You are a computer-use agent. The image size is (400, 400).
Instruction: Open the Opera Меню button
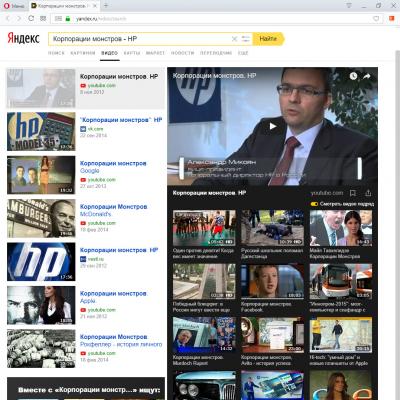click(x=14, y=6)
